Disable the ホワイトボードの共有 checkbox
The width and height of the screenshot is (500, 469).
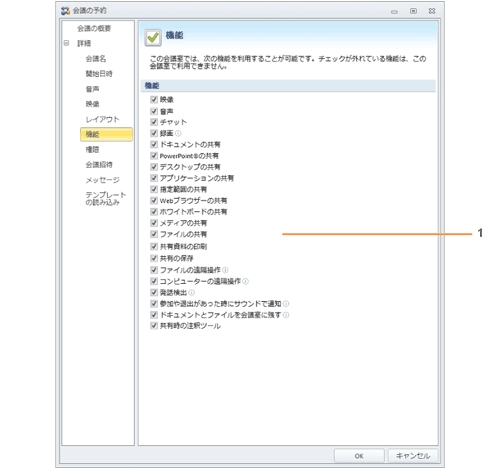tap(154, 212)
